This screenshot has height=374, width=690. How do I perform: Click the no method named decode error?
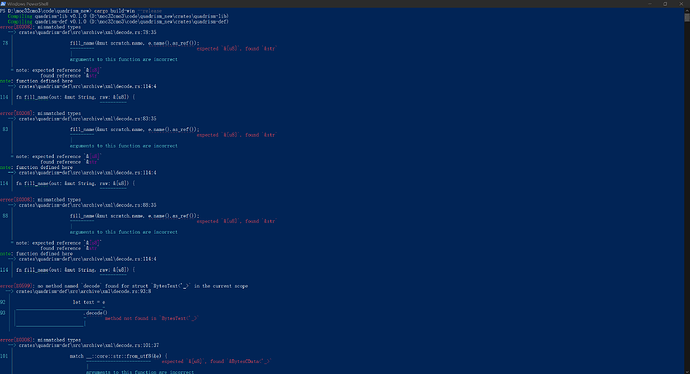(x=124, y=286)
